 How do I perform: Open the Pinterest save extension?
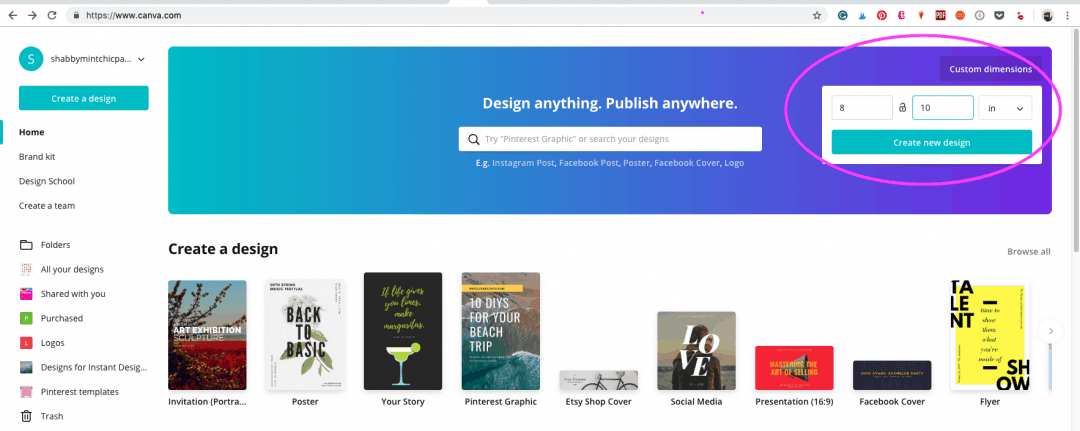[882, 15]
